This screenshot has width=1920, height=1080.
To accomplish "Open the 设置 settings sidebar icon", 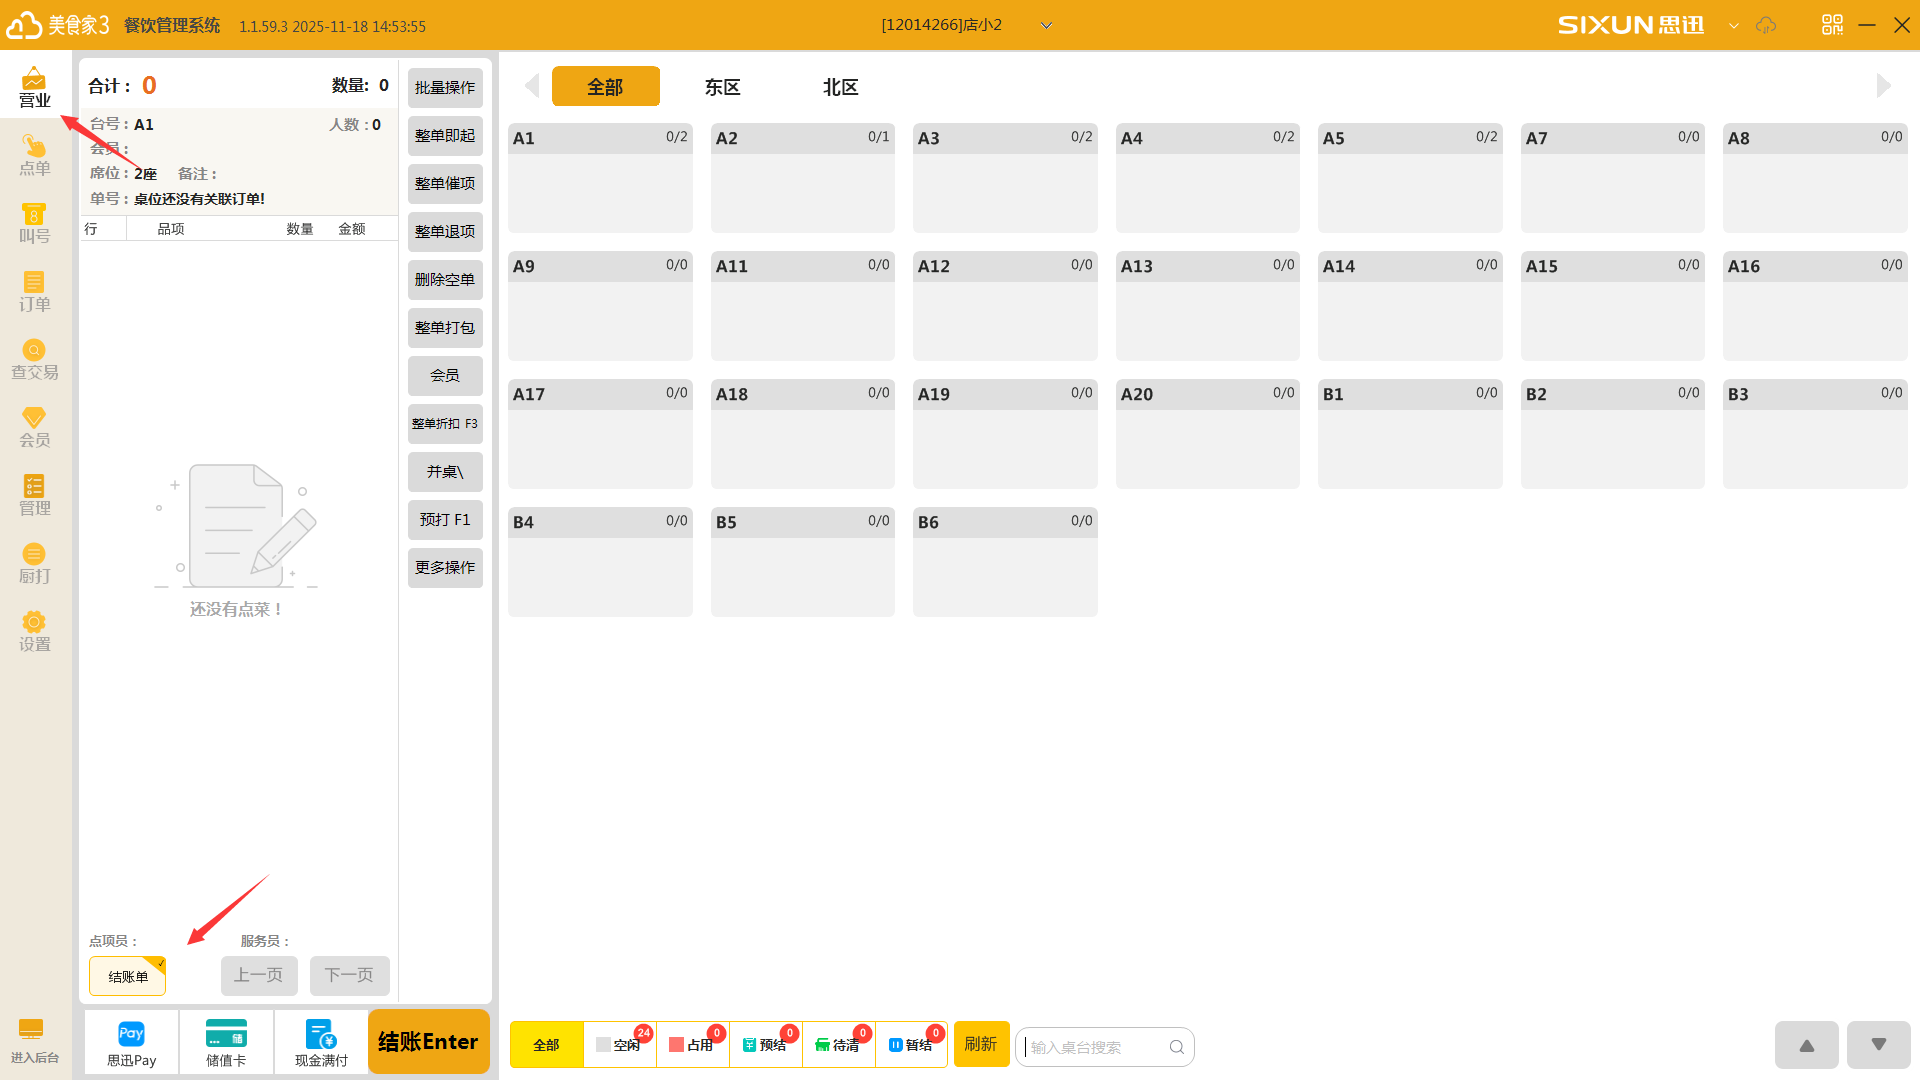I will (34, 631).
